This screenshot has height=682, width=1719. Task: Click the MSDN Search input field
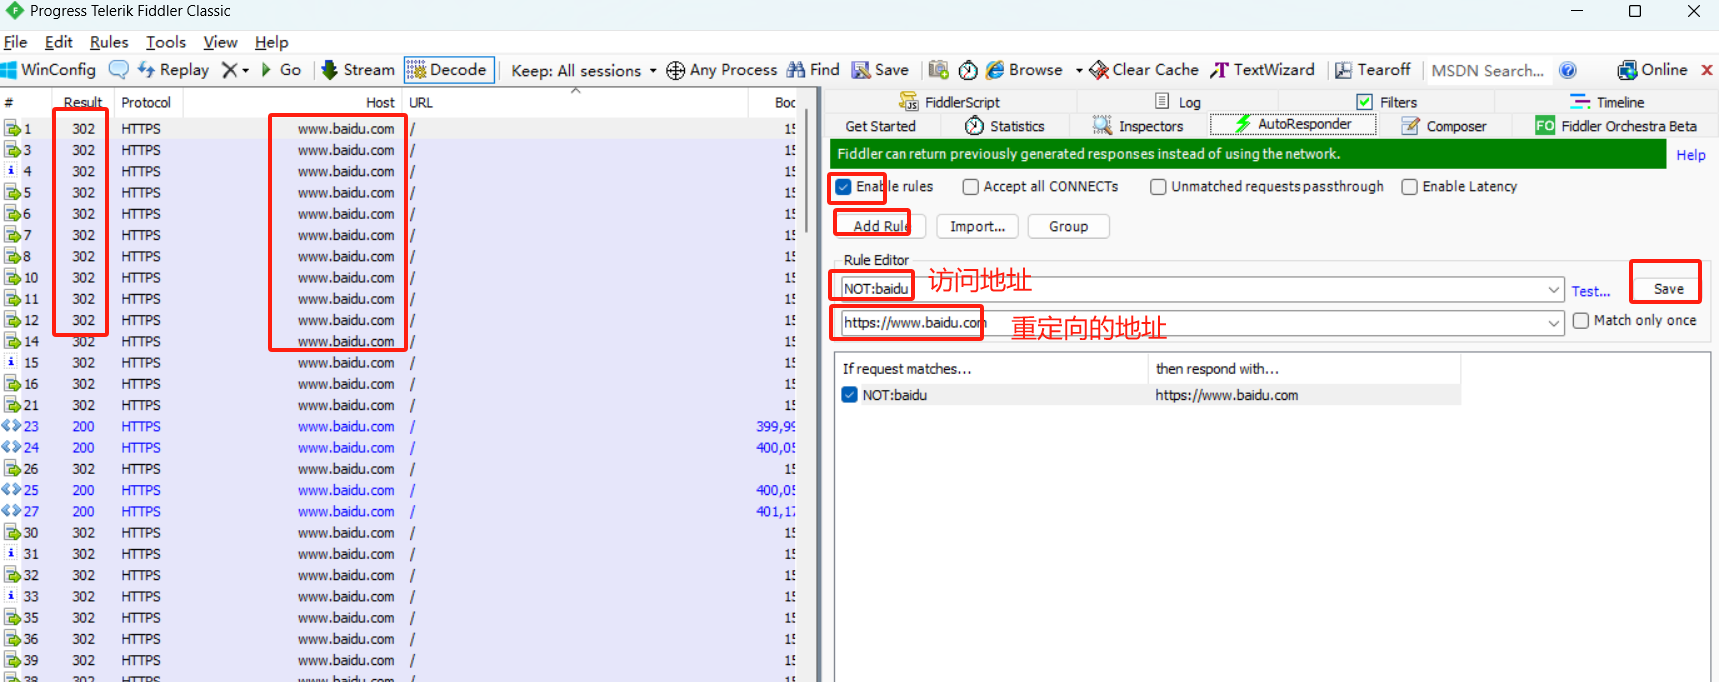tap(1487, 70)
